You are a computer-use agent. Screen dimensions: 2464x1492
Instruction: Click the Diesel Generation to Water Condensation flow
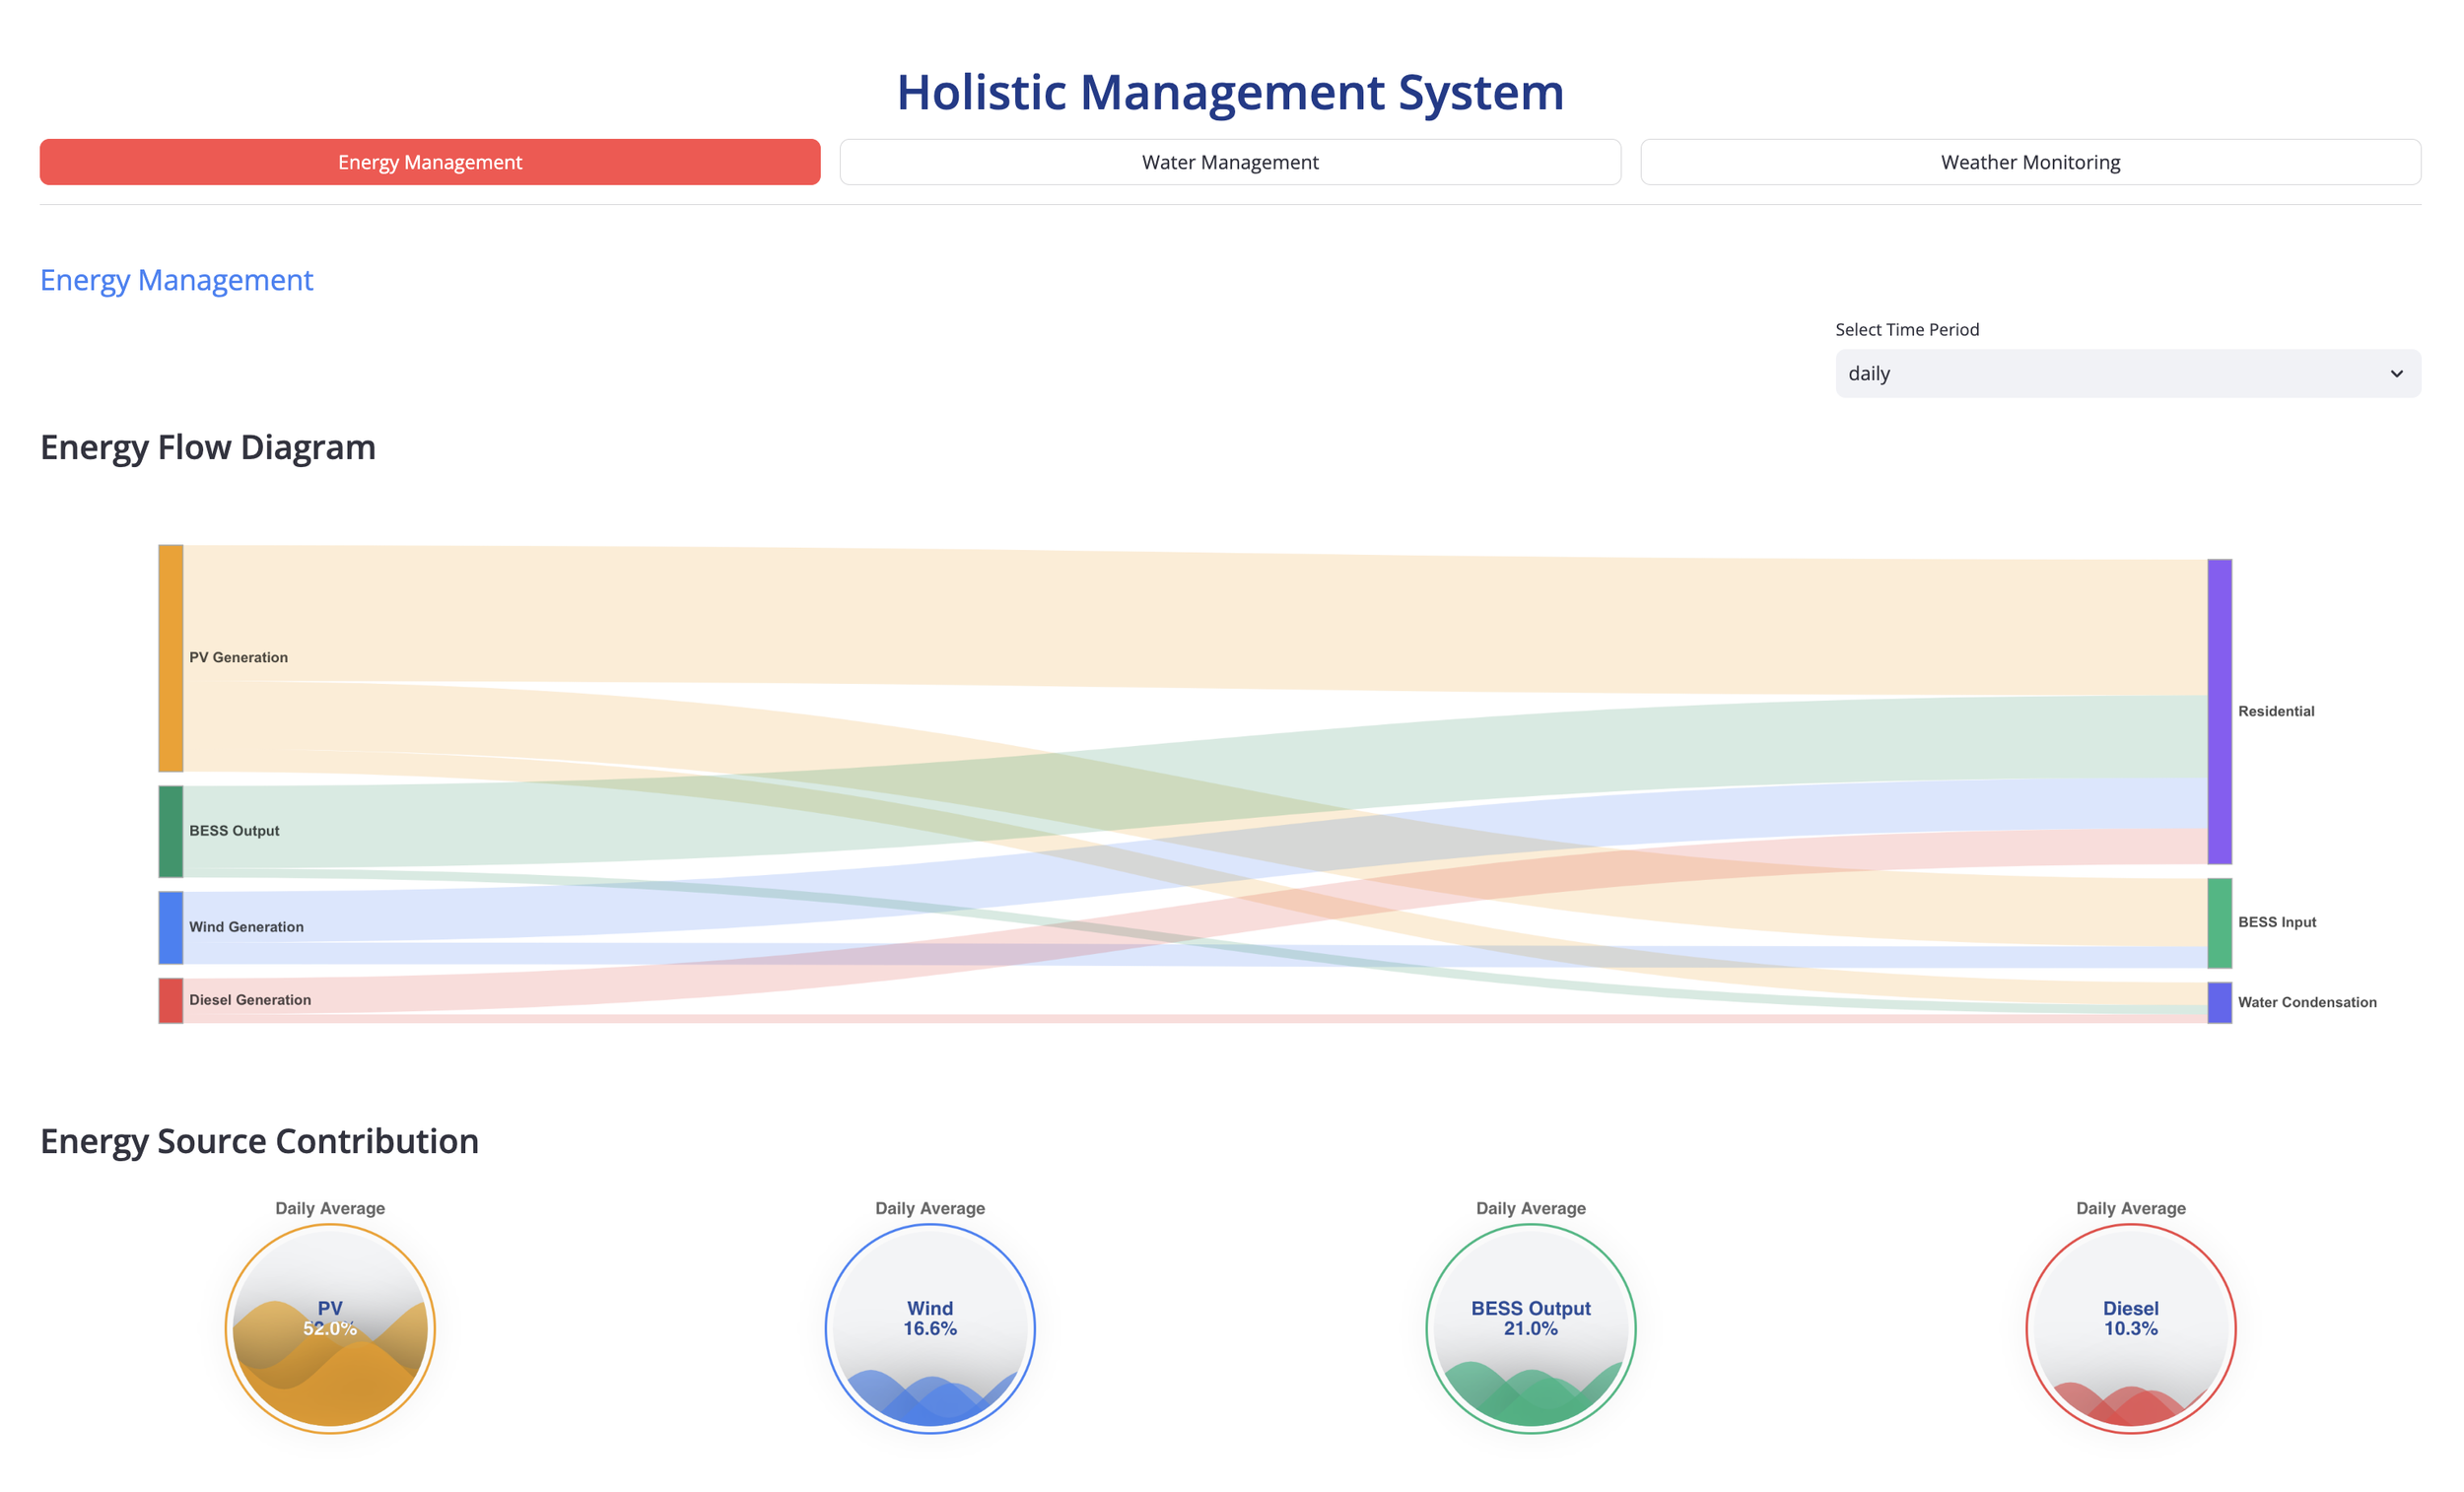pyautogui.click(x=1200, y=1019)
